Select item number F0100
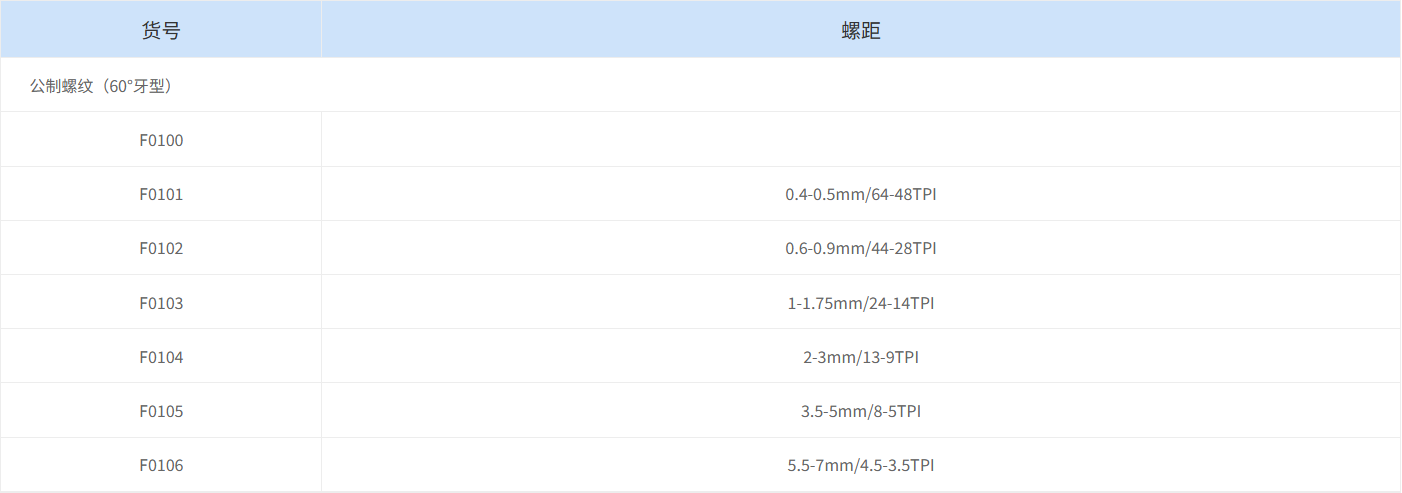The image size is (1402, 493). point(161,140)
